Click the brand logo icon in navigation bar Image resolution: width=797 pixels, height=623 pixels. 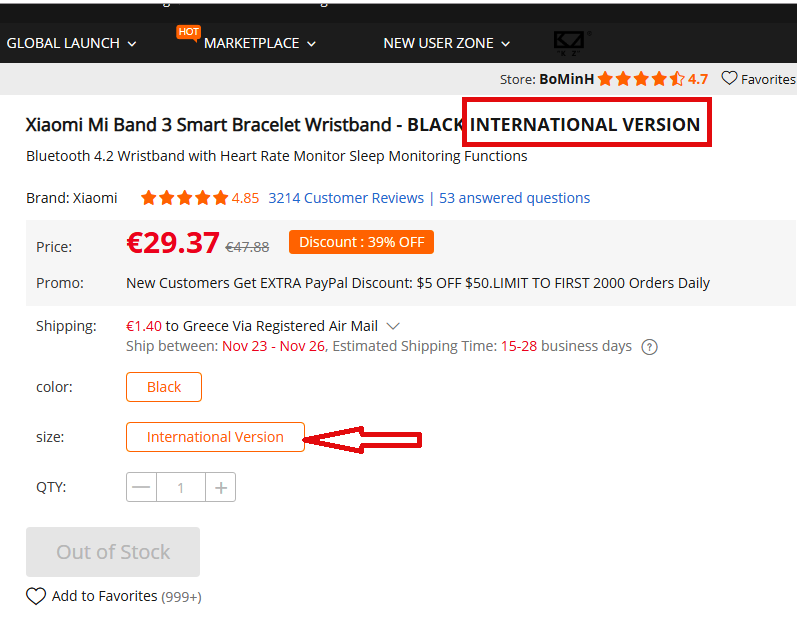(572, 42)
